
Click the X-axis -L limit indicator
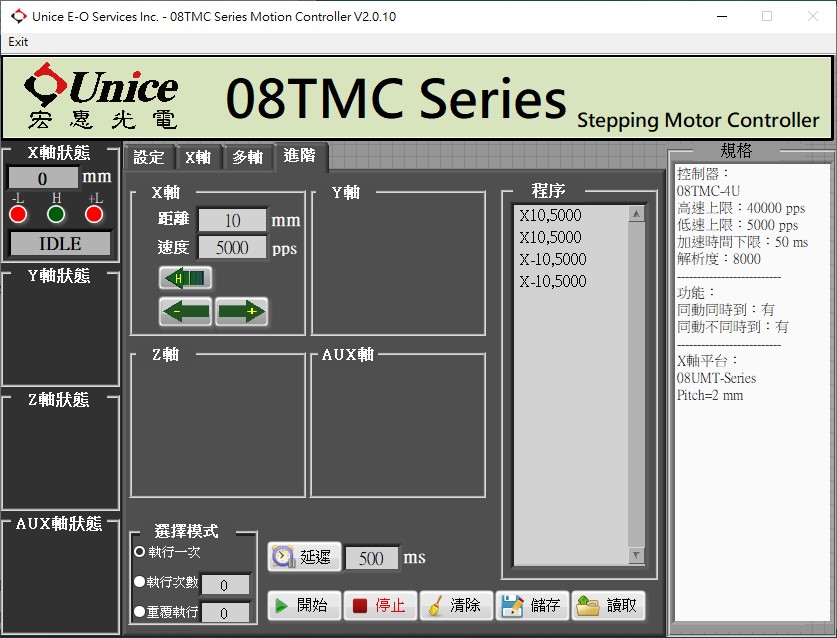18,215
